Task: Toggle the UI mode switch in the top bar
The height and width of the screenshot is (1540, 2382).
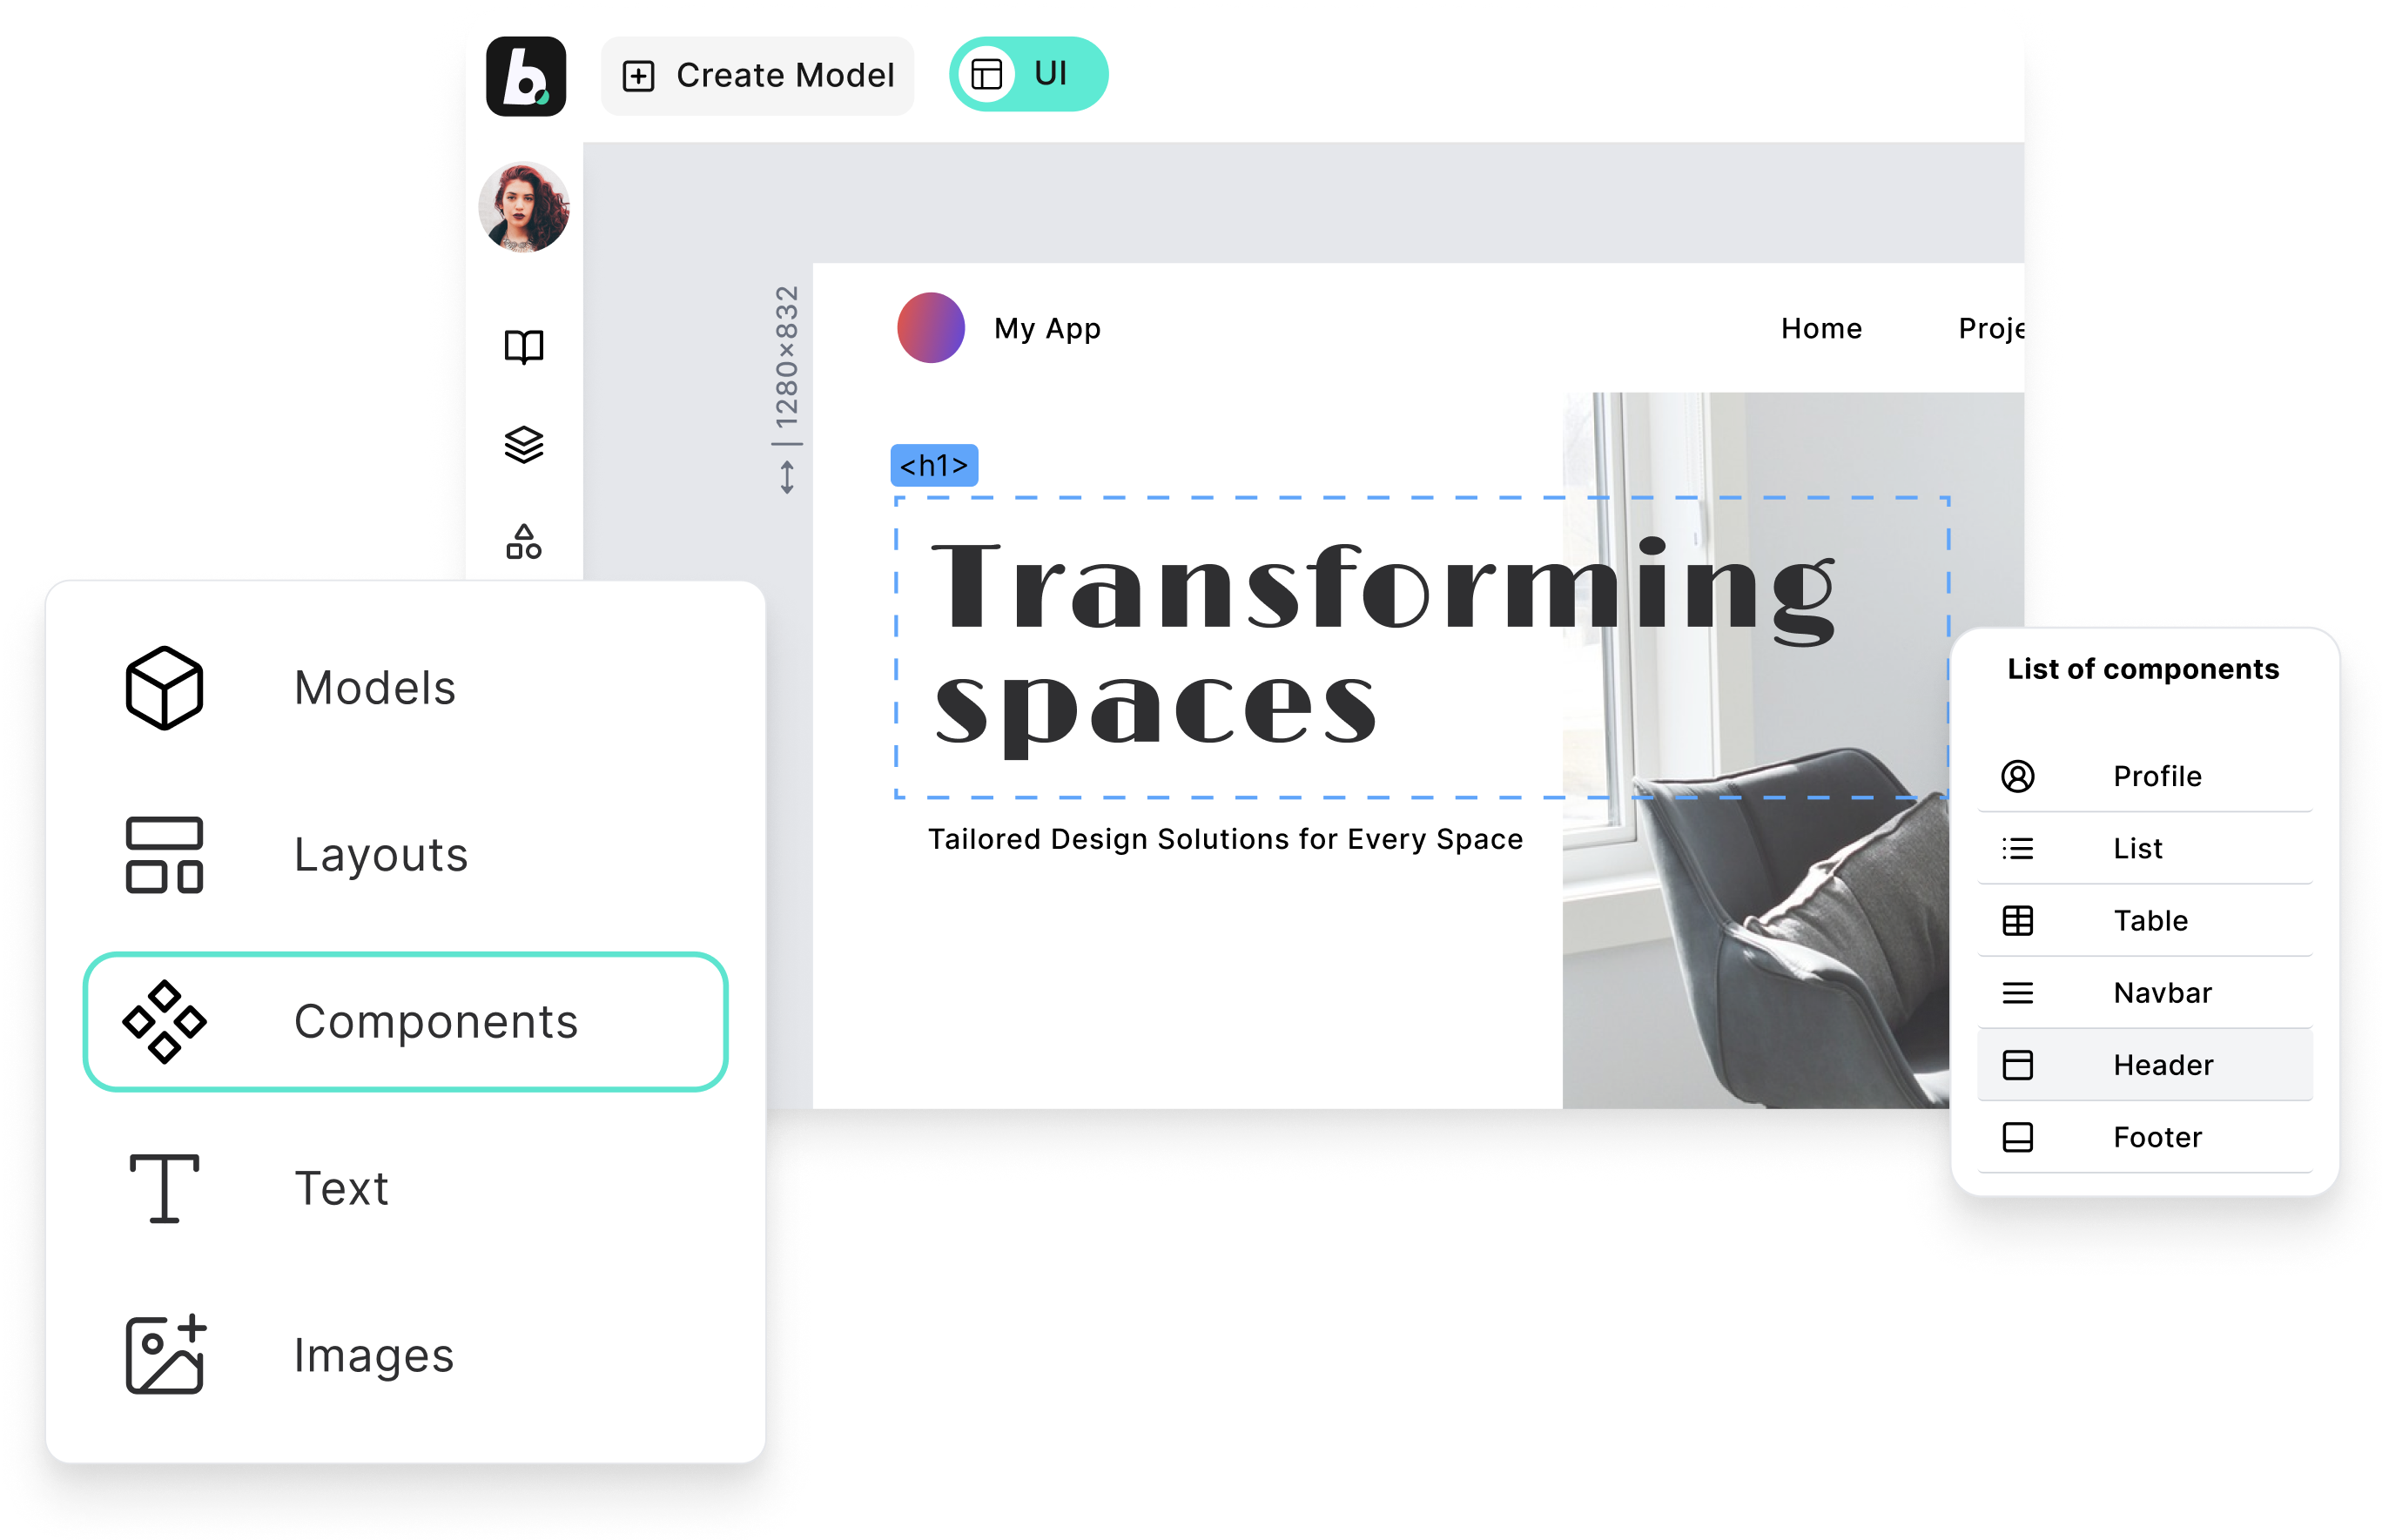Action: (x=1028, y=73)
